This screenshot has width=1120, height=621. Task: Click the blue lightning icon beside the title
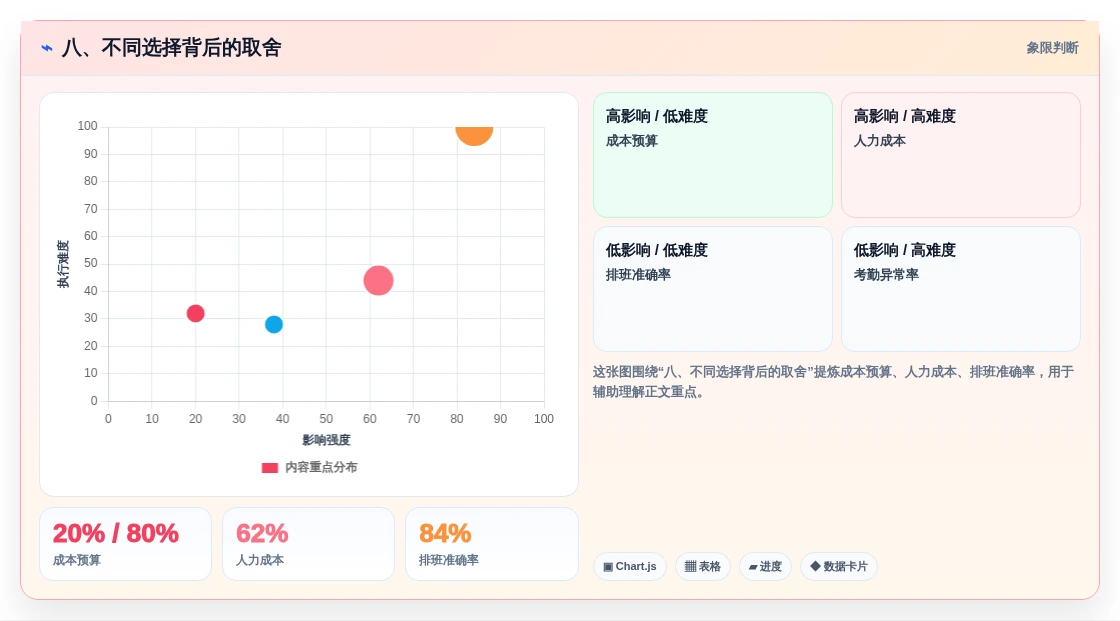click(x=47, y=48)
